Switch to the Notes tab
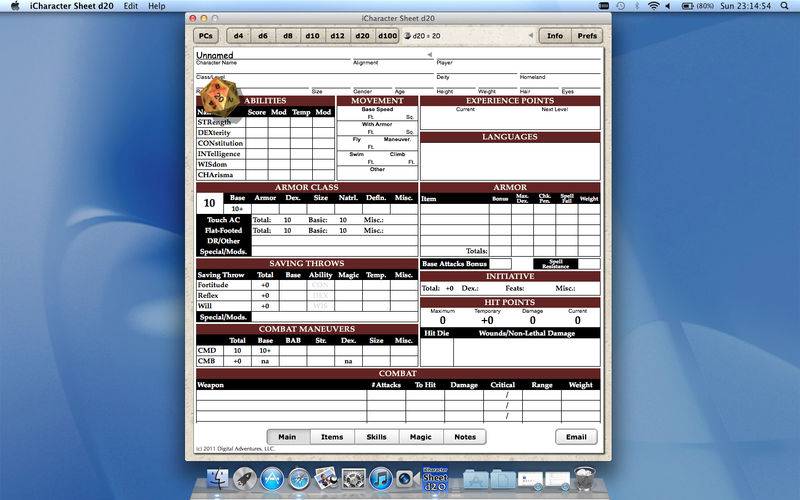The image size is (800, 500). (465, 437)
